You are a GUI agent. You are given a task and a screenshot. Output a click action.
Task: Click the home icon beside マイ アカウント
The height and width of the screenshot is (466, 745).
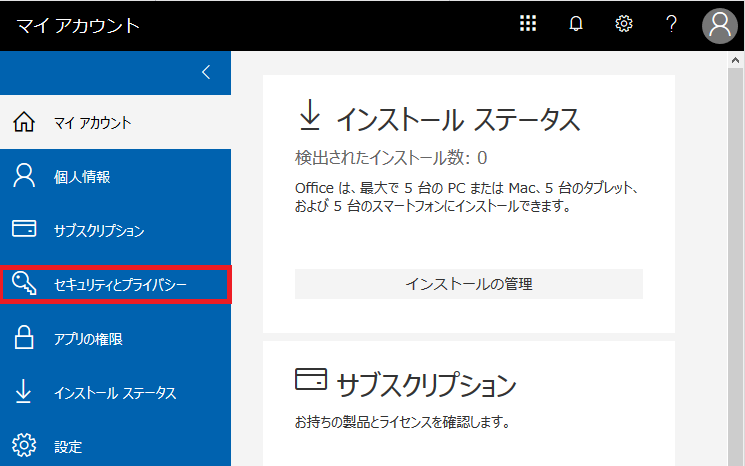click(24, 123)
